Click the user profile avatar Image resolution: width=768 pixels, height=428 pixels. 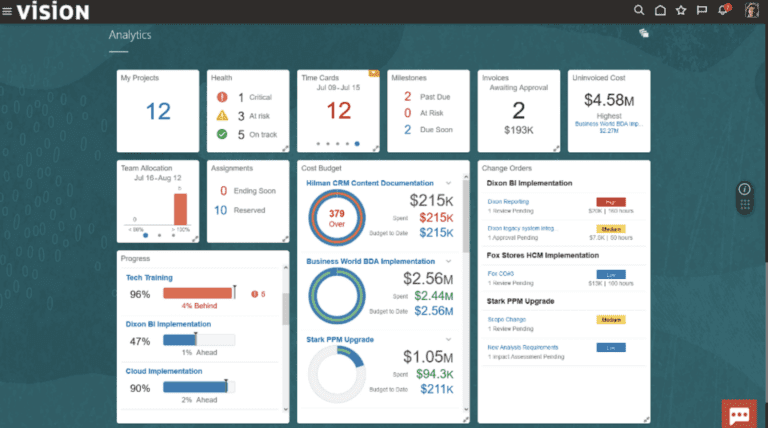tap(751, 10)
